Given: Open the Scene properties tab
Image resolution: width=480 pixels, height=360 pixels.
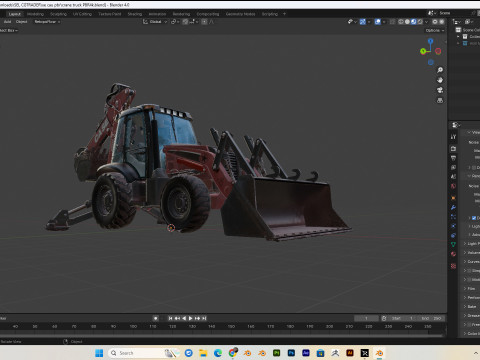Looking at the screenshot, I should pos(453,176).
